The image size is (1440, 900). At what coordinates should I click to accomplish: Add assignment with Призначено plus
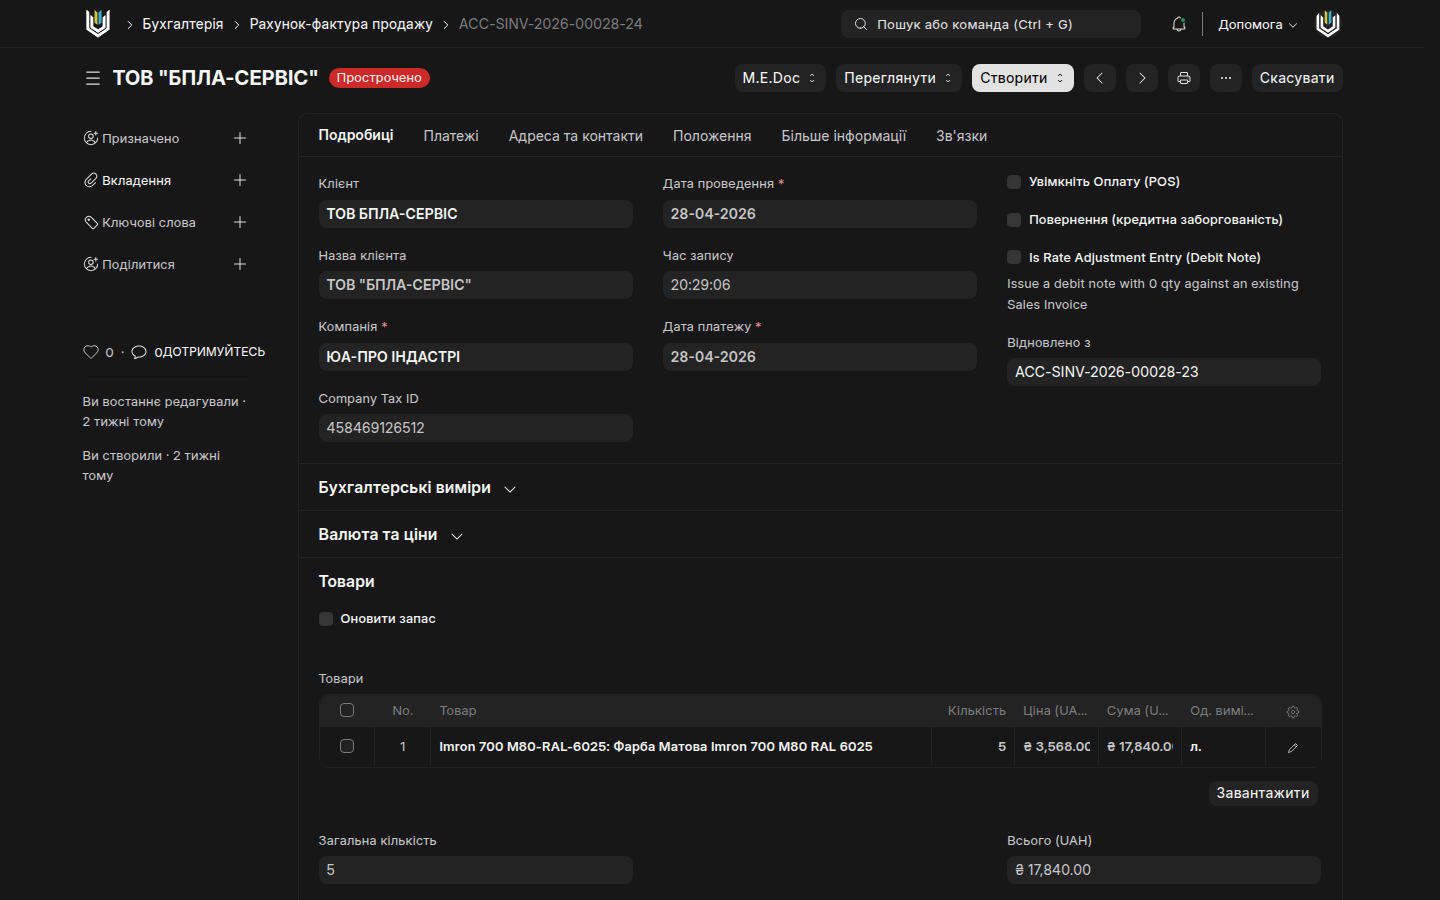point(240,138)
